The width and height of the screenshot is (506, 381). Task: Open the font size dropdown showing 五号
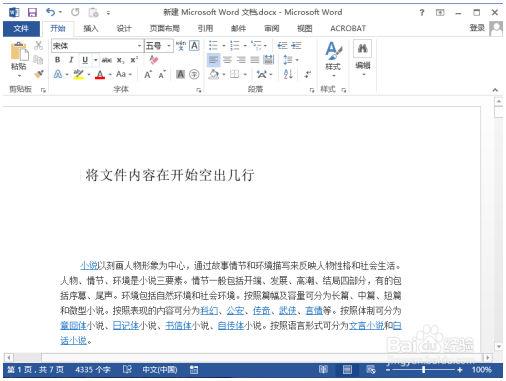[159, 46]
